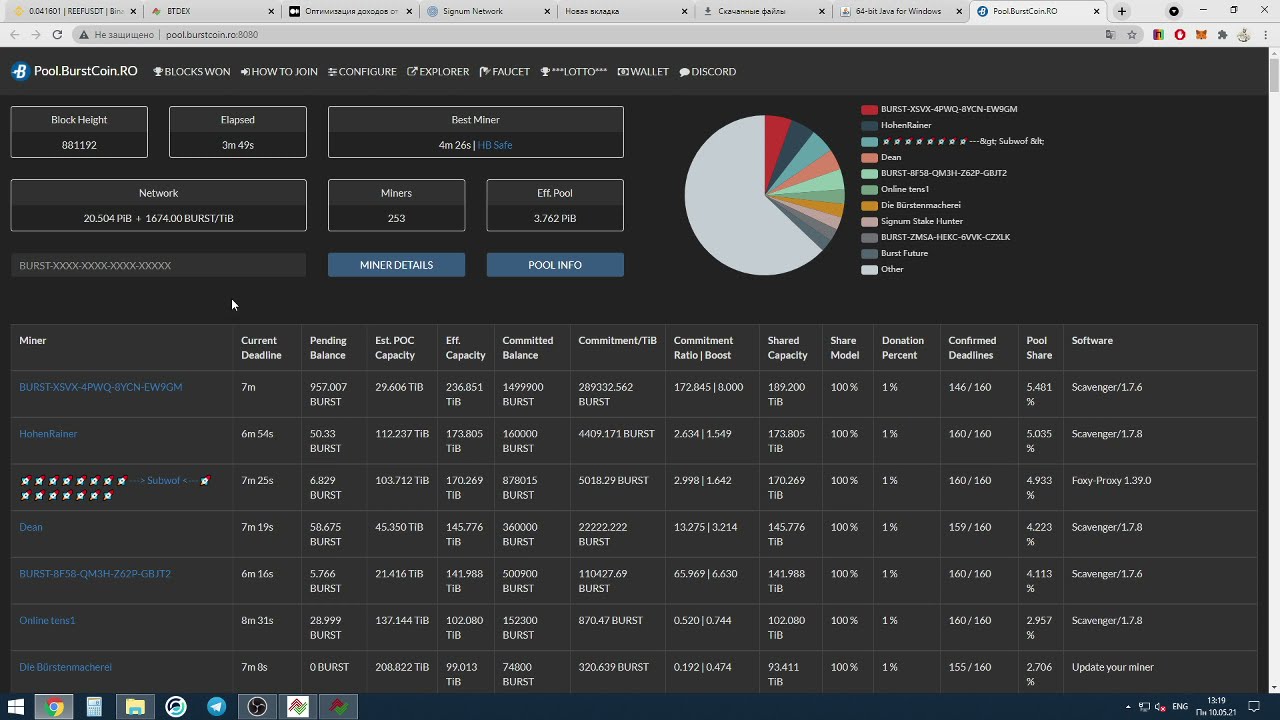Click the Miner Details button
The image size is (1280, 720).
coord(396,265)
